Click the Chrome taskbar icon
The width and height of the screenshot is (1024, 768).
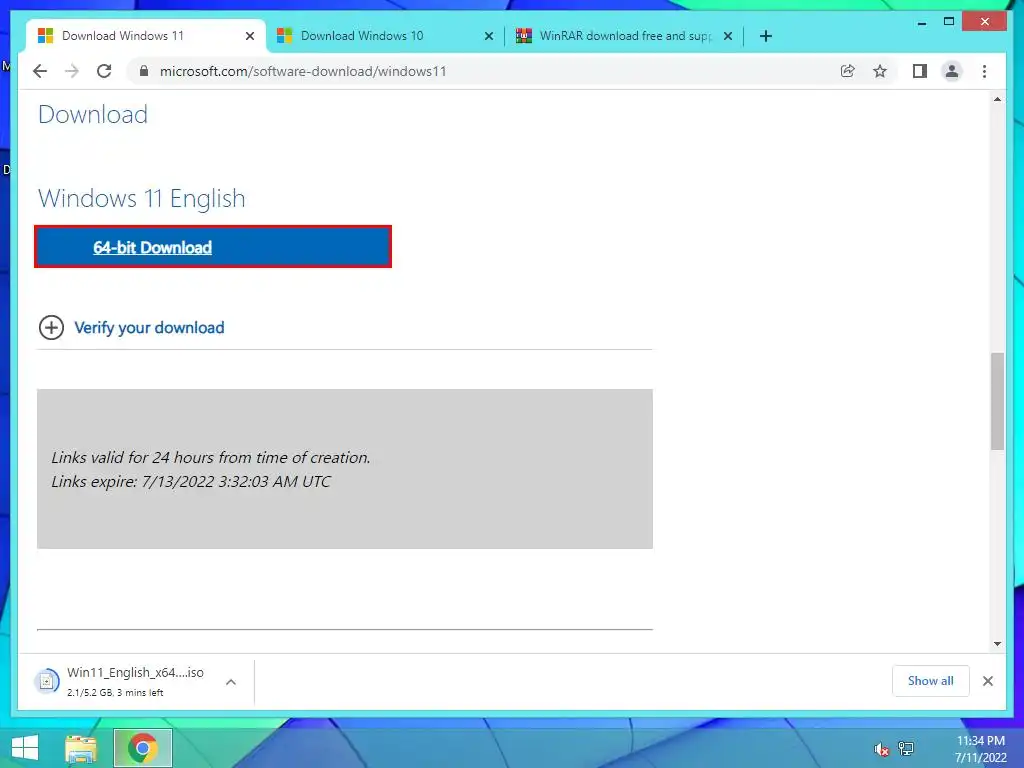(142, 748)
